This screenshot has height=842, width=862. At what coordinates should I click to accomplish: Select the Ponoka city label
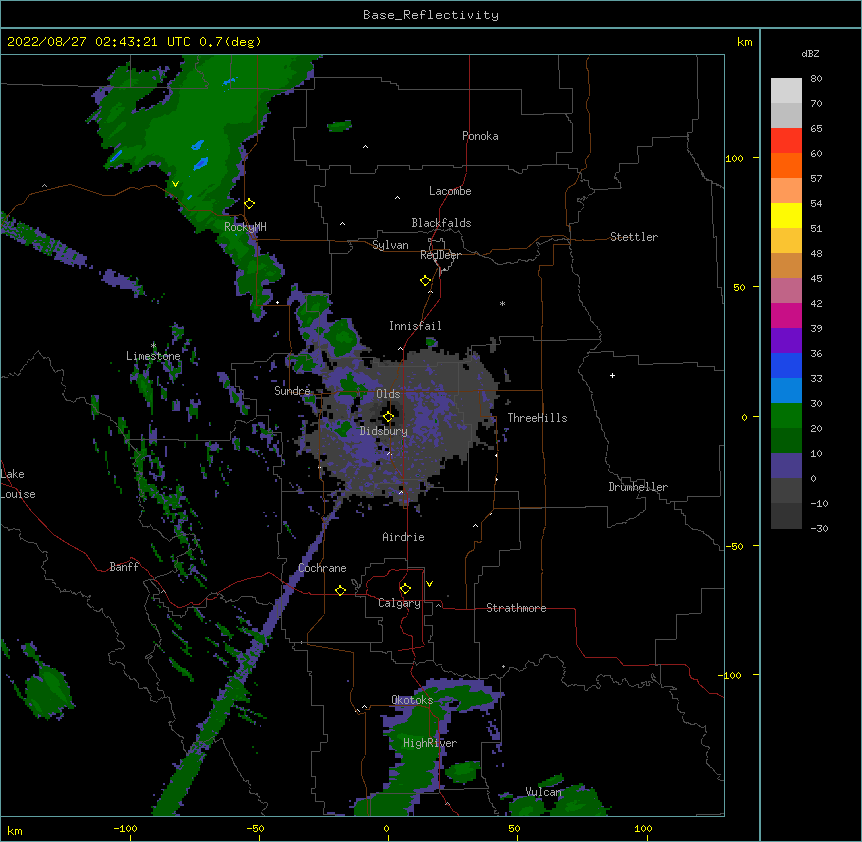point(480,136)
